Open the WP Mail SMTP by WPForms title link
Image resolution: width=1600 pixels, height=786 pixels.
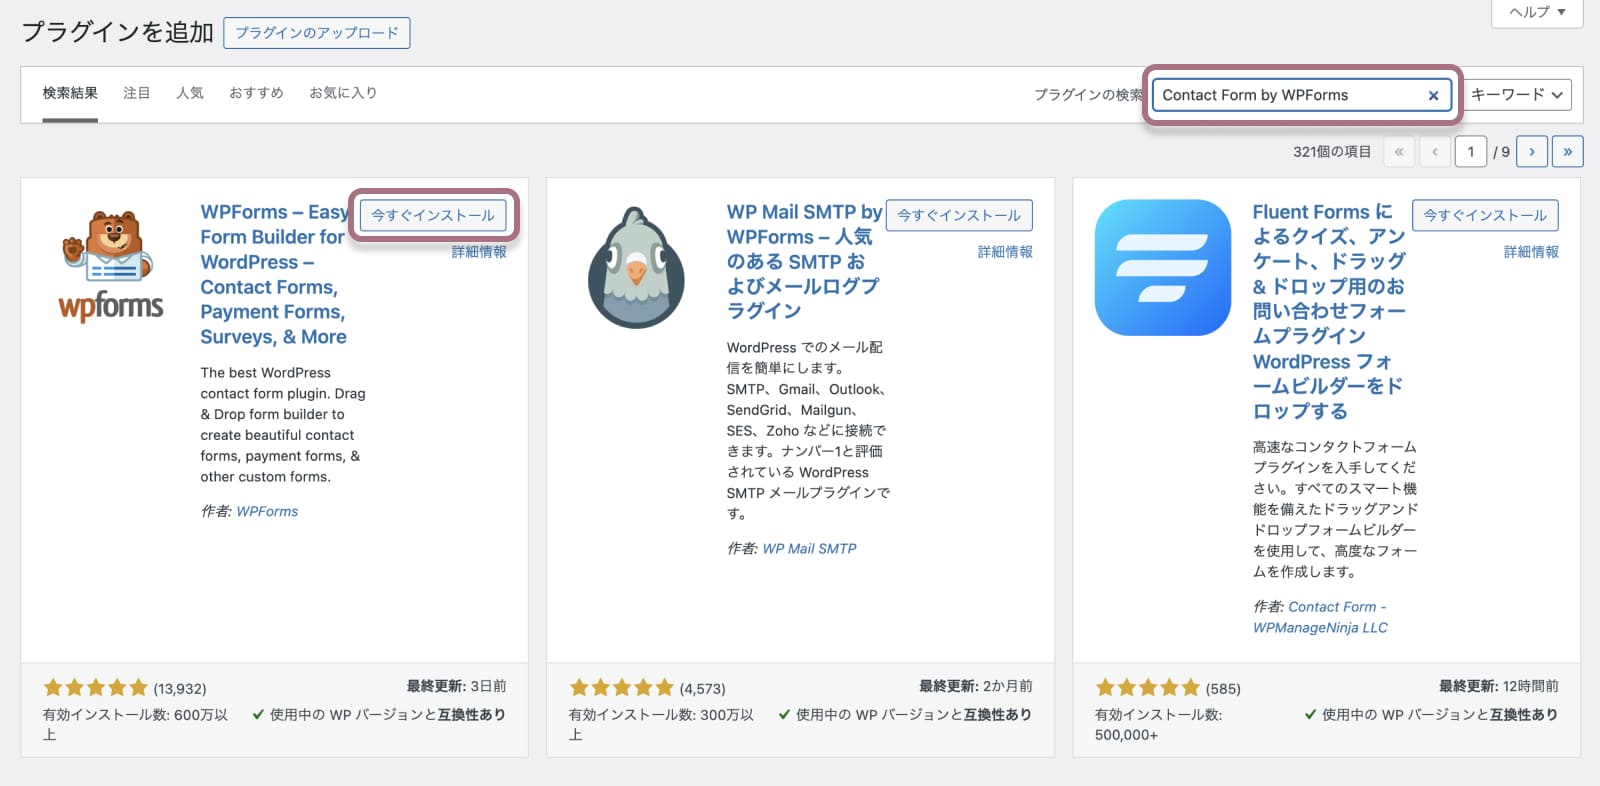[x=804, y=261]
